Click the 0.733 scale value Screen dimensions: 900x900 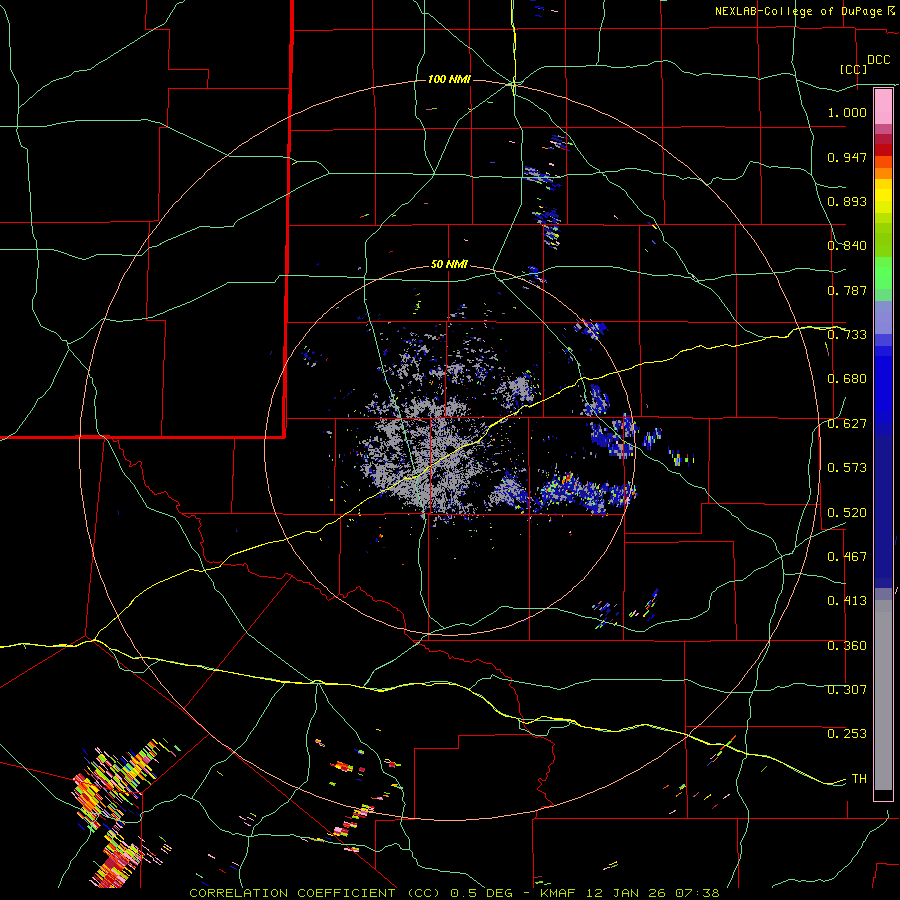pyautogui.click(x=847, y=335)
